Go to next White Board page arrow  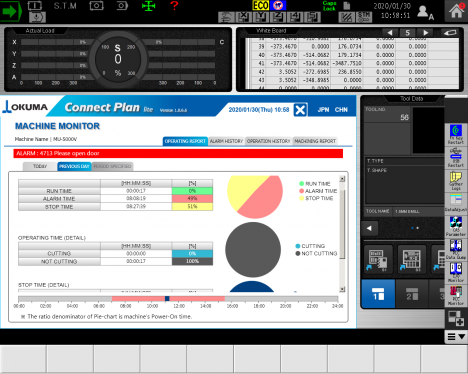(425, 33)
